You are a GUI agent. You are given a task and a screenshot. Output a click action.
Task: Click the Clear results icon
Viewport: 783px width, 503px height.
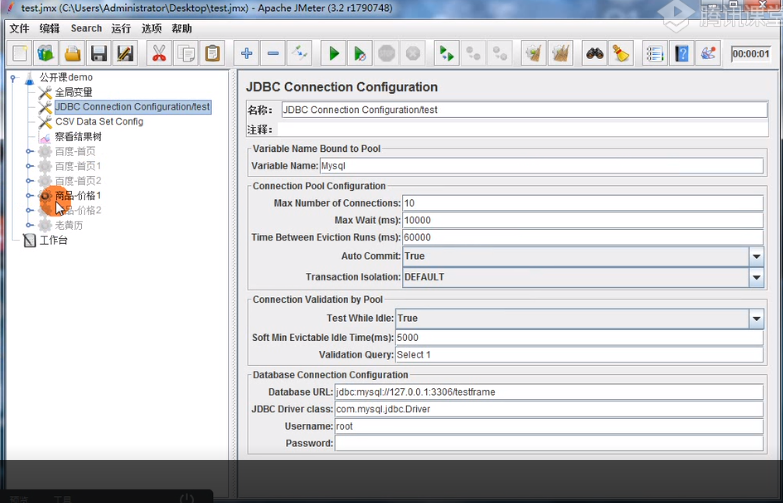534,53
